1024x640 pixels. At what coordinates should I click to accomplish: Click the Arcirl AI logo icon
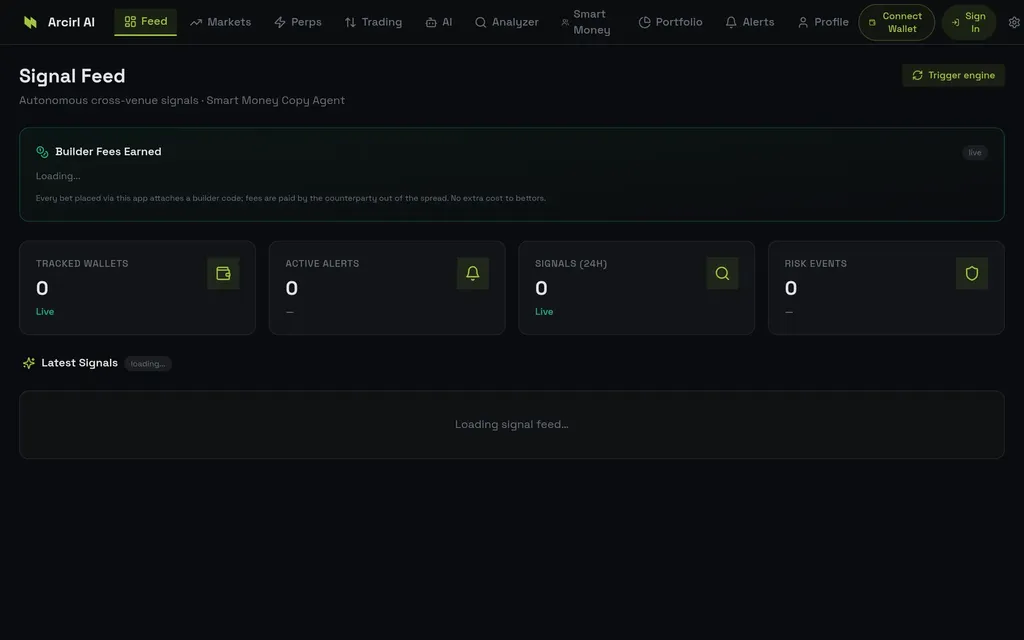click(30, 22)
